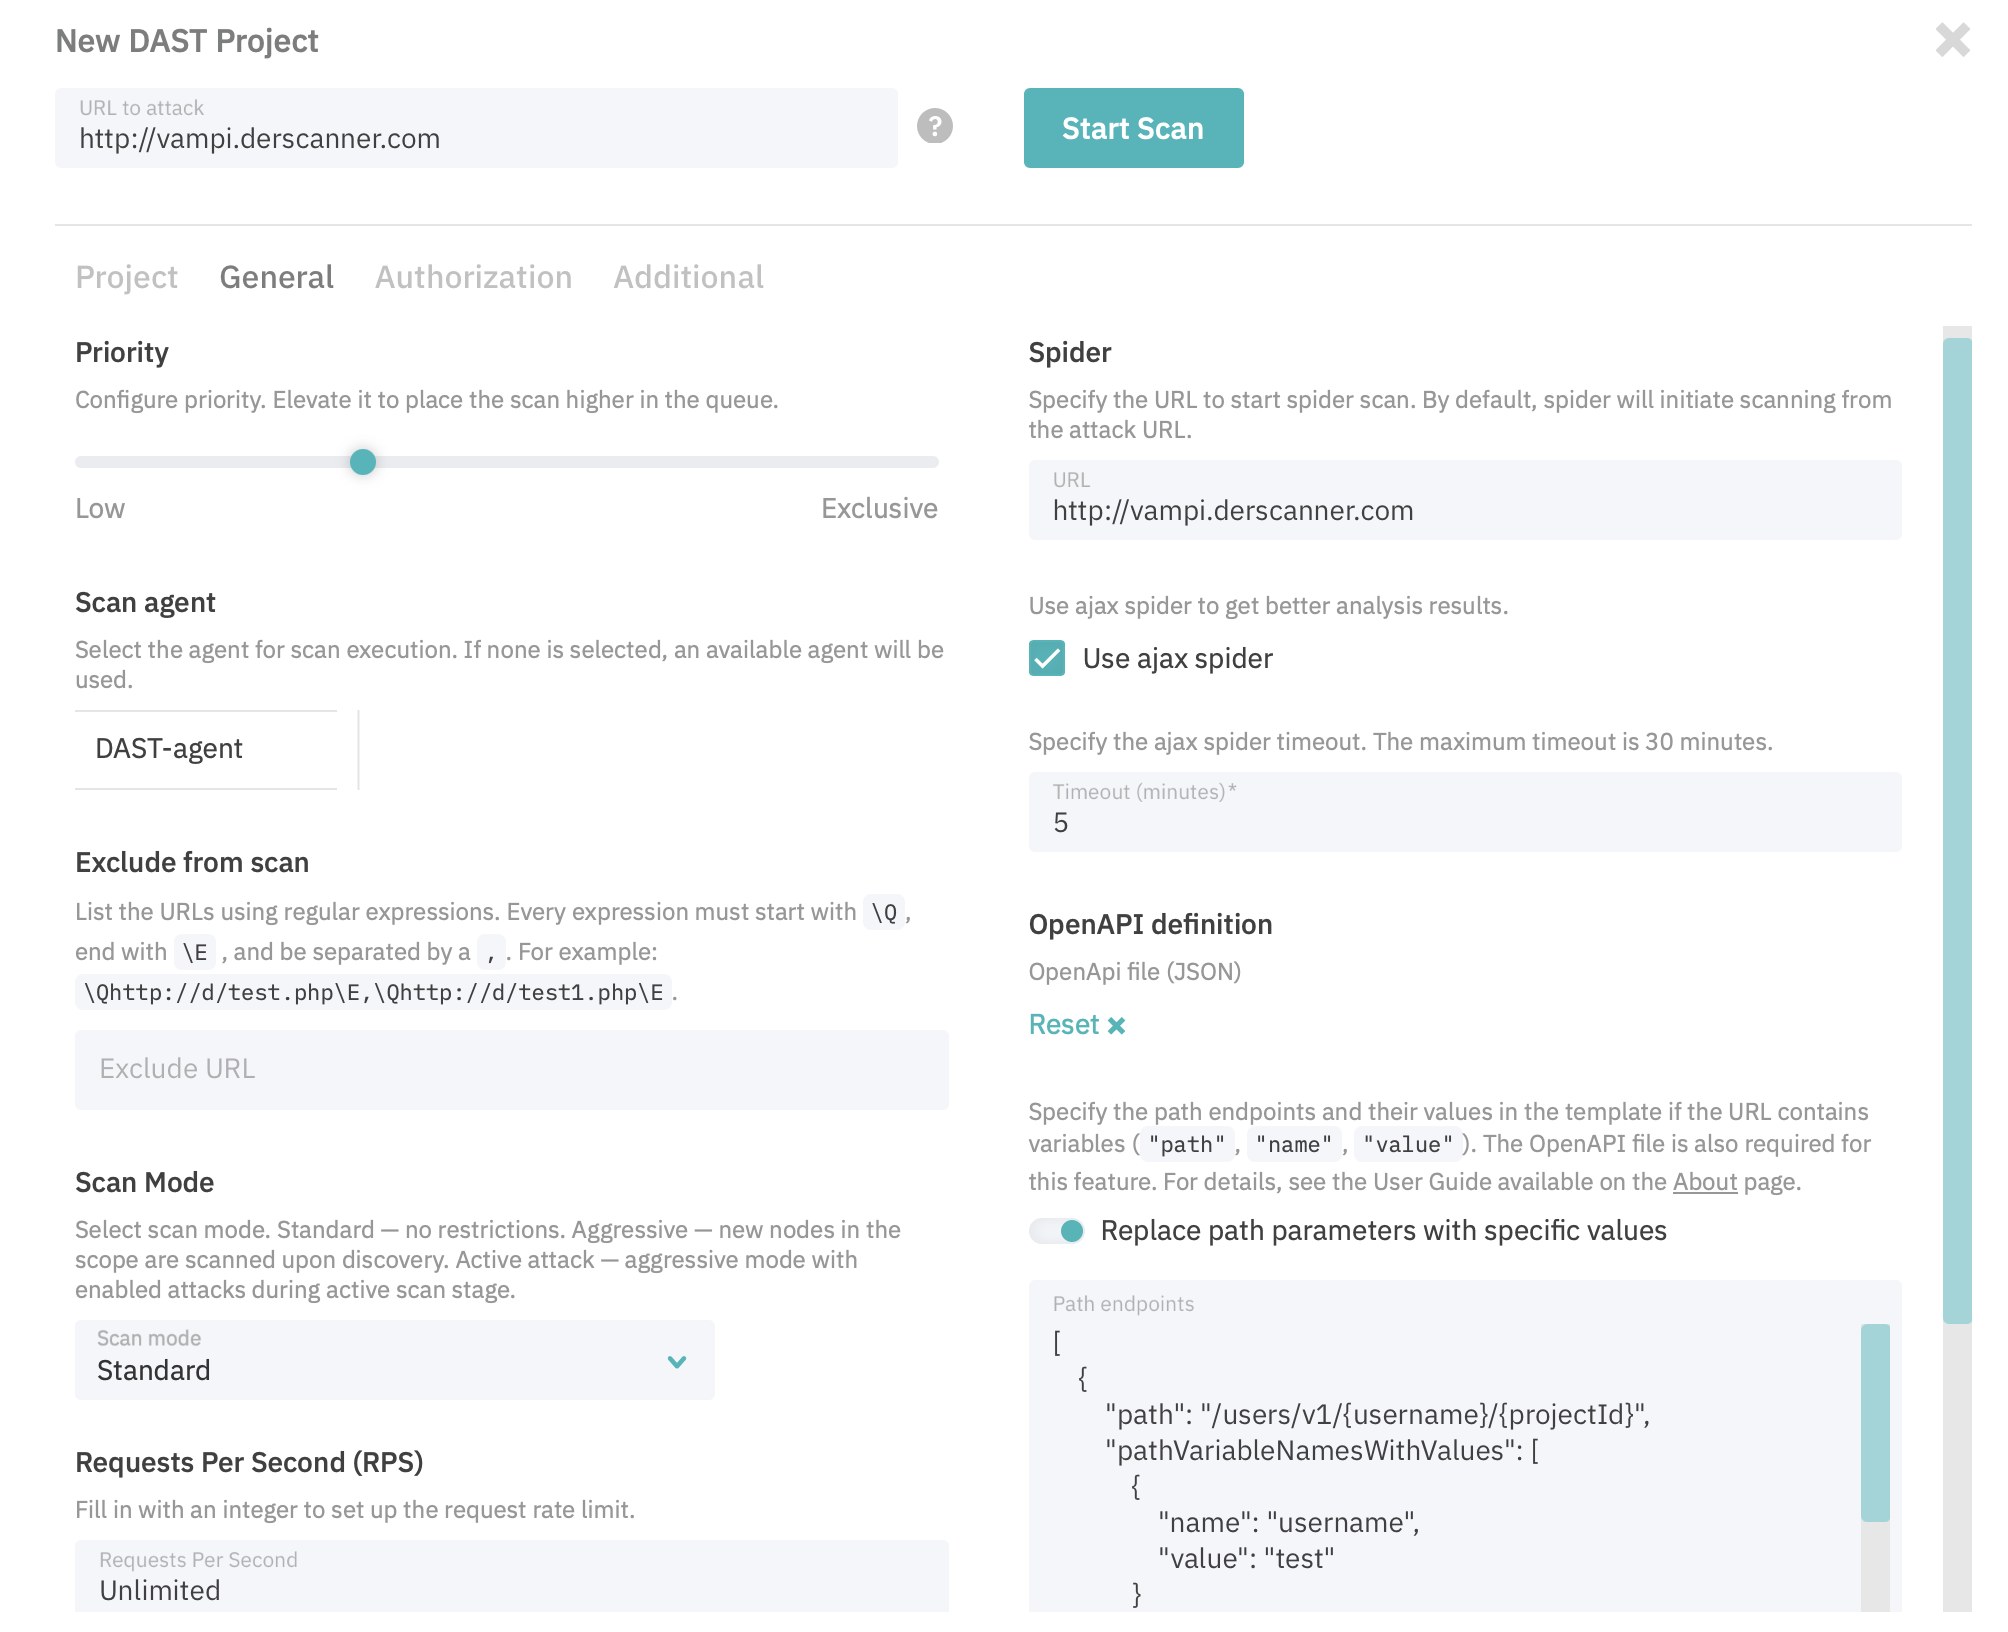Click the Start Scan button
Screen dimensions: 2008x1632
point(1133,128)
